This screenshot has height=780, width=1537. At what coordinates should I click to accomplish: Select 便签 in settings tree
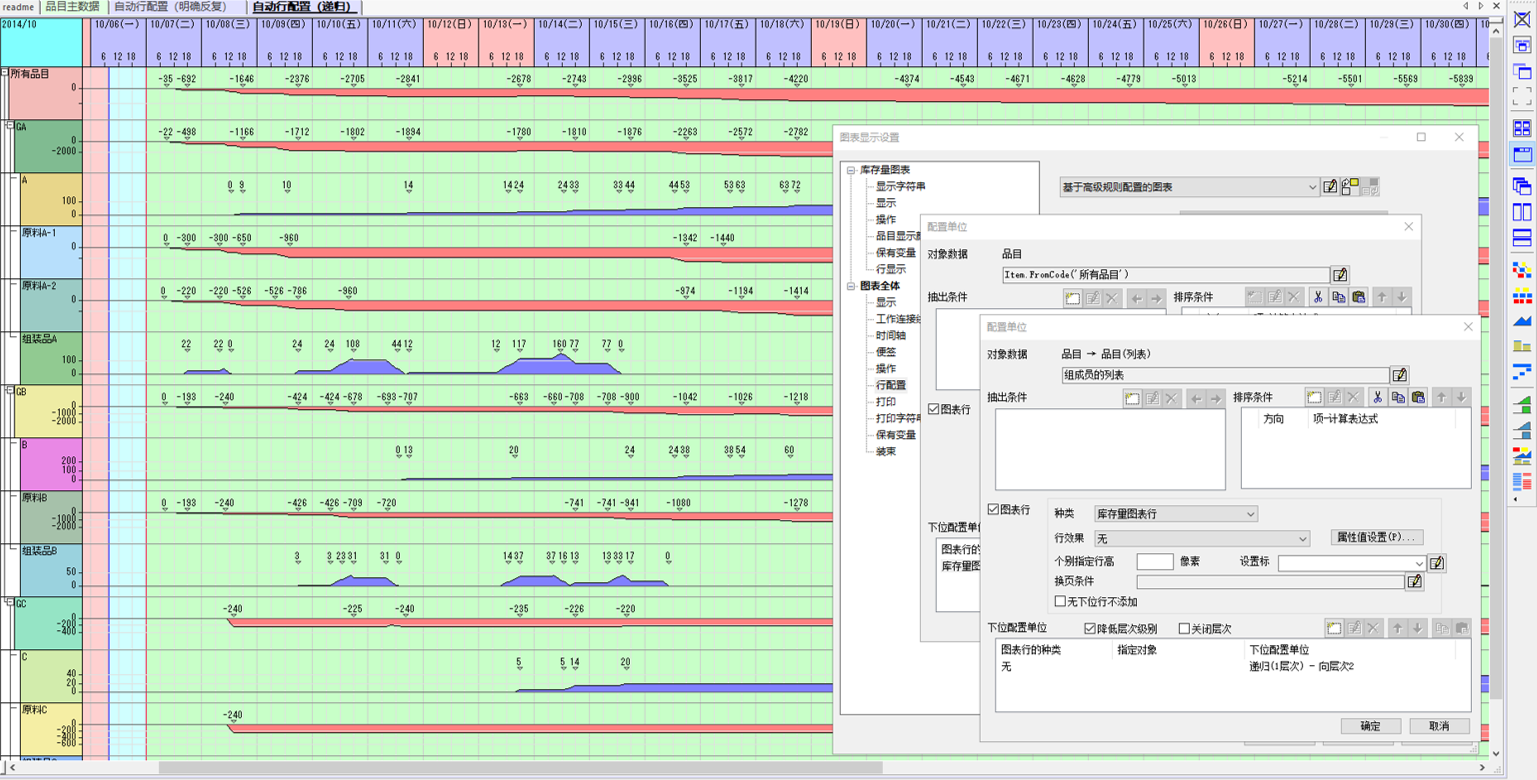pos(886,352)
